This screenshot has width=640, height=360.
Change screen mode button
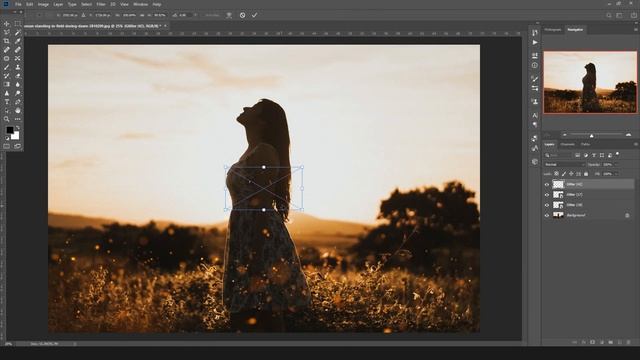(18, 146)
